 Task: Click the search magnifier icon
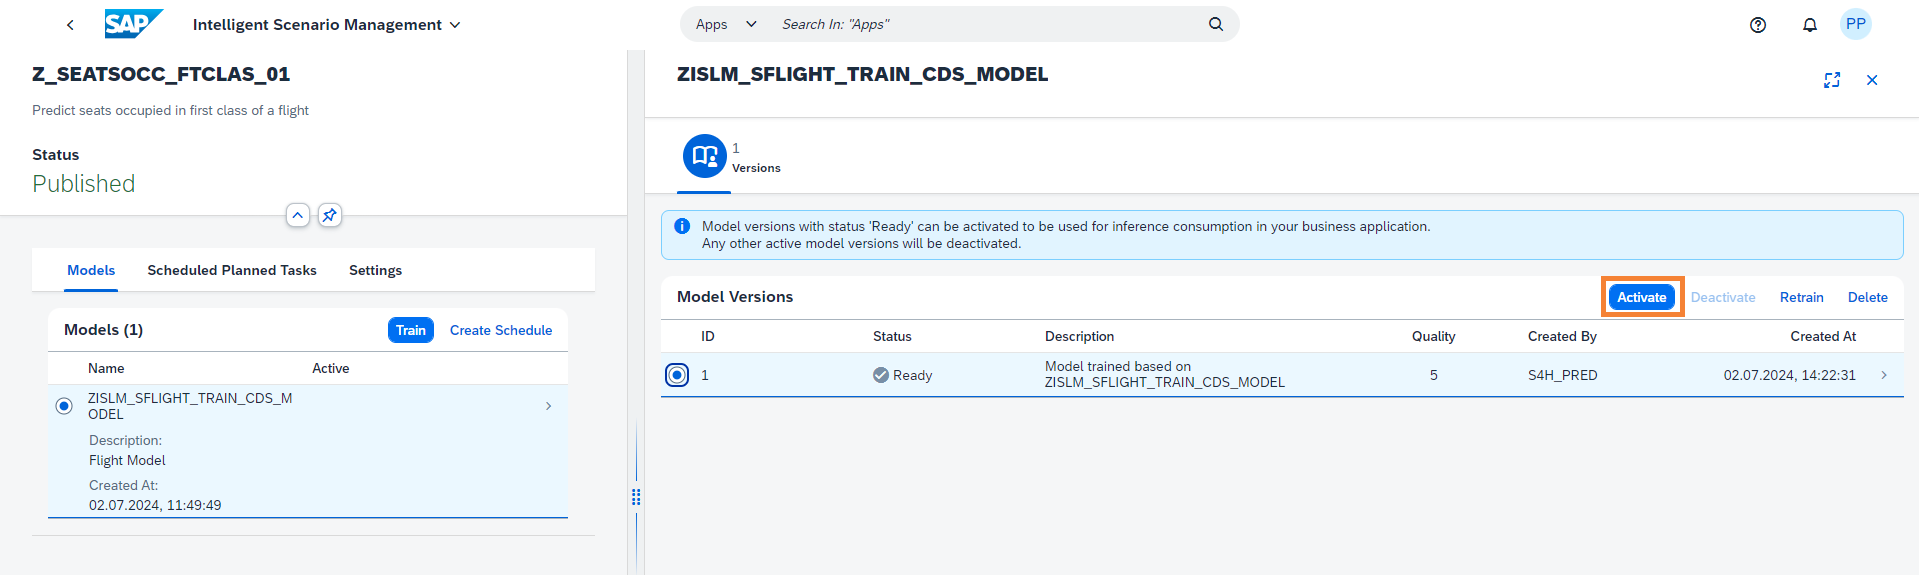(x=1215, y=24)
